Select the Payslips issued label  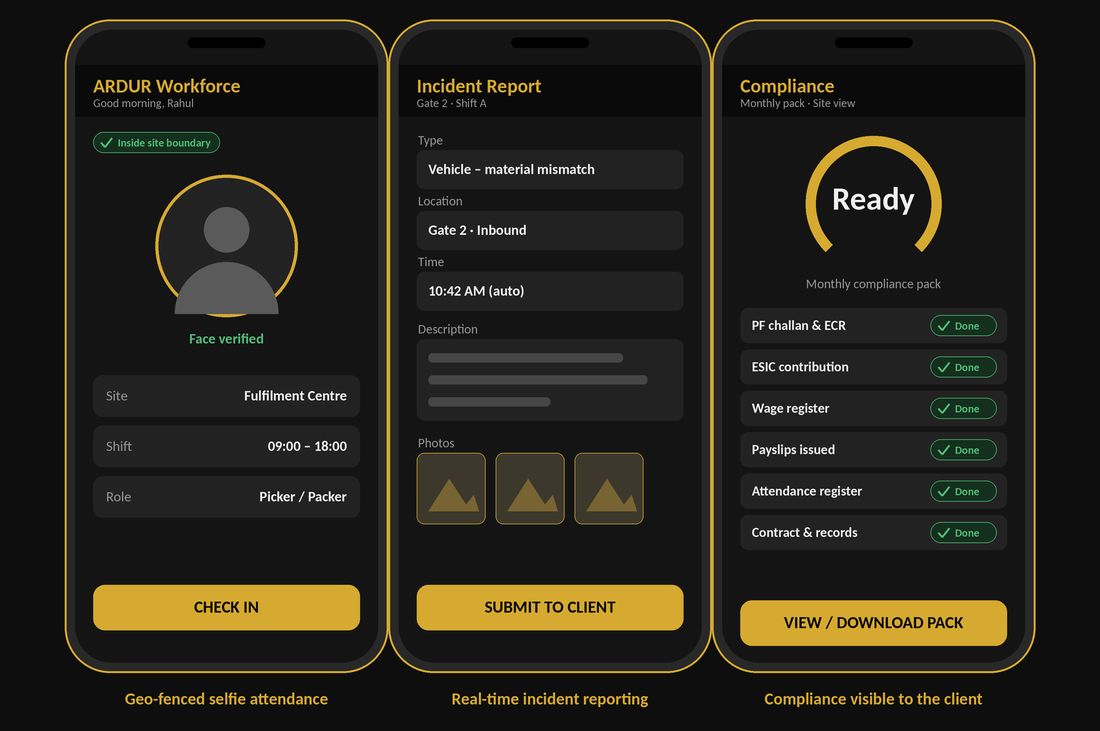793,450
